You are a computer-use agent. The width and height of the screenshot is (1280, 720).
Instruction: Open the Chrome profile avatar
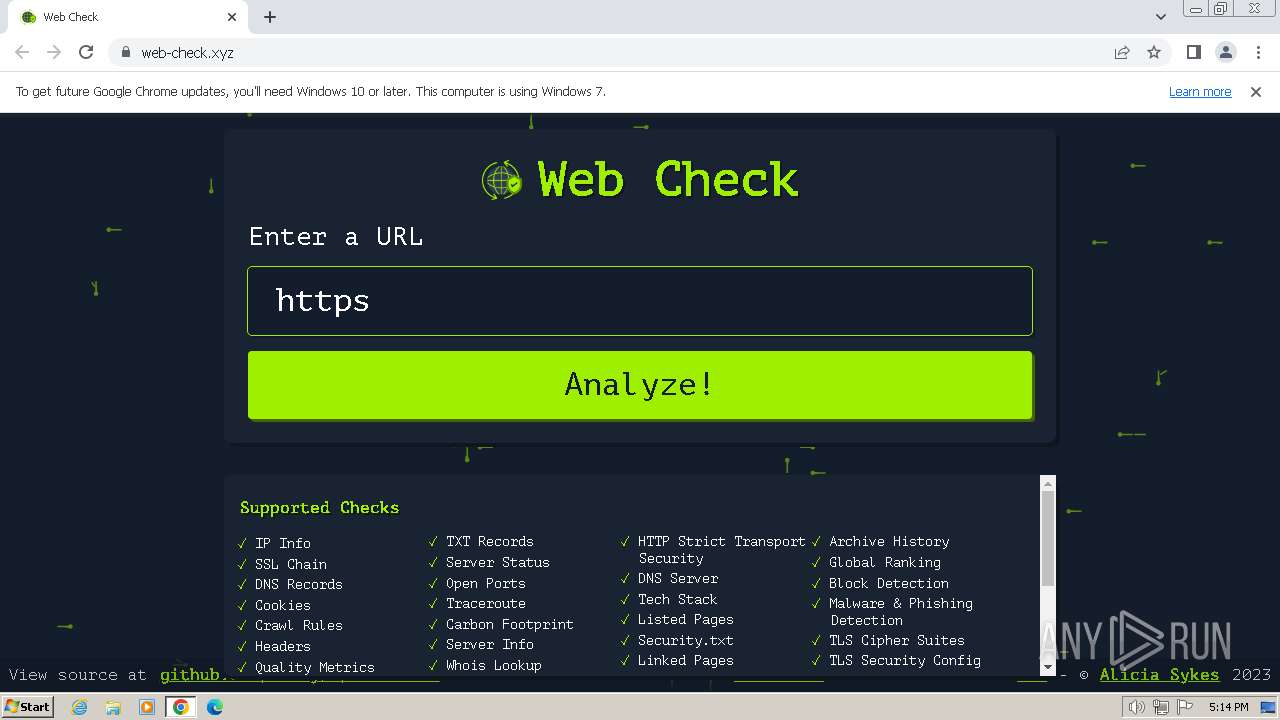(x=1225, y=52)
